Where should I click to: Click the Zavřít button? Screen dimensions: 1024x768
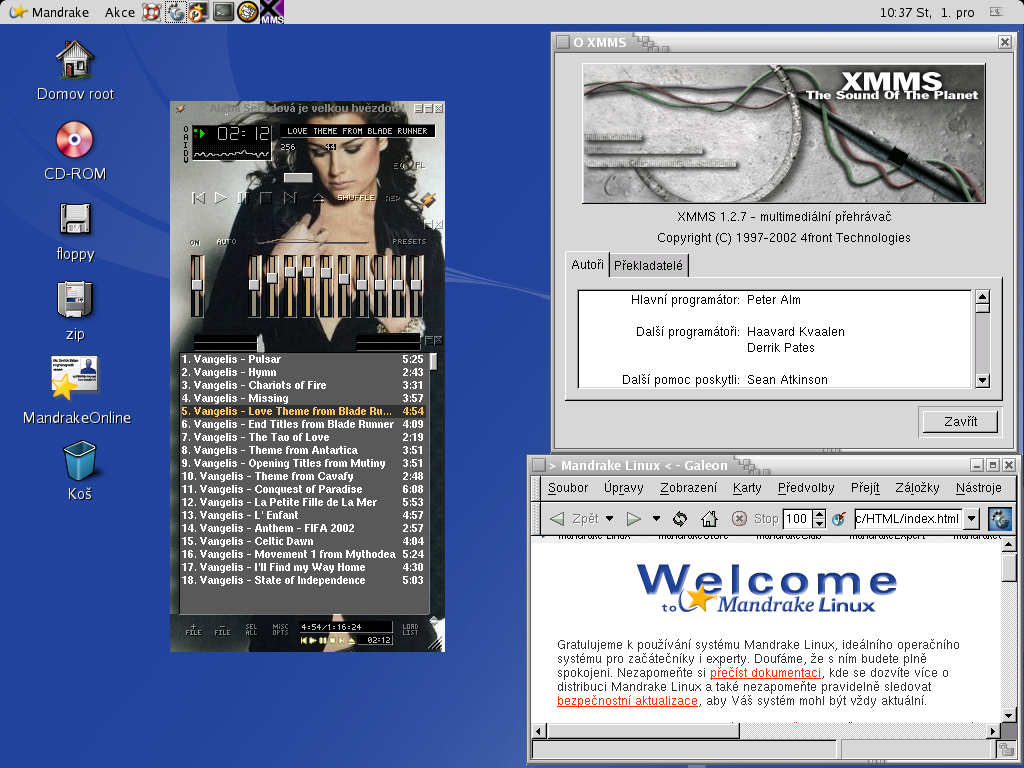pos(959,421)
